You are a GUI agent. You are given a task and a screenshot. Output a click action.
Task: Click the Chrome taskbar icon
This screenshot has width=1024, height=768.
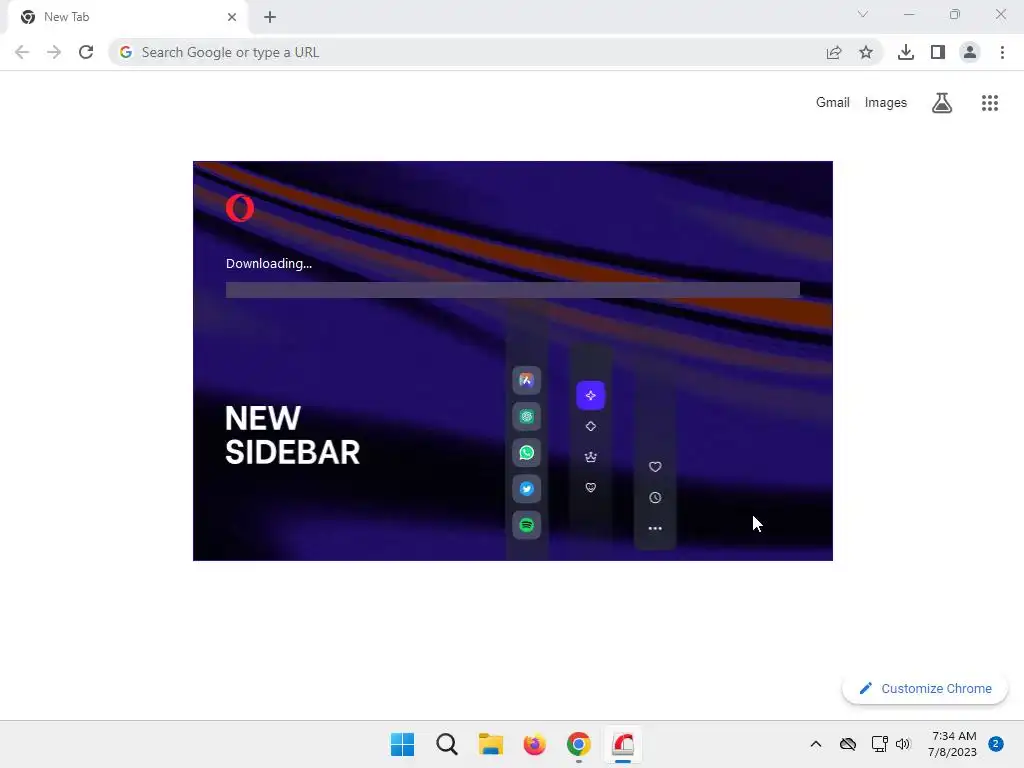point(579,744)
